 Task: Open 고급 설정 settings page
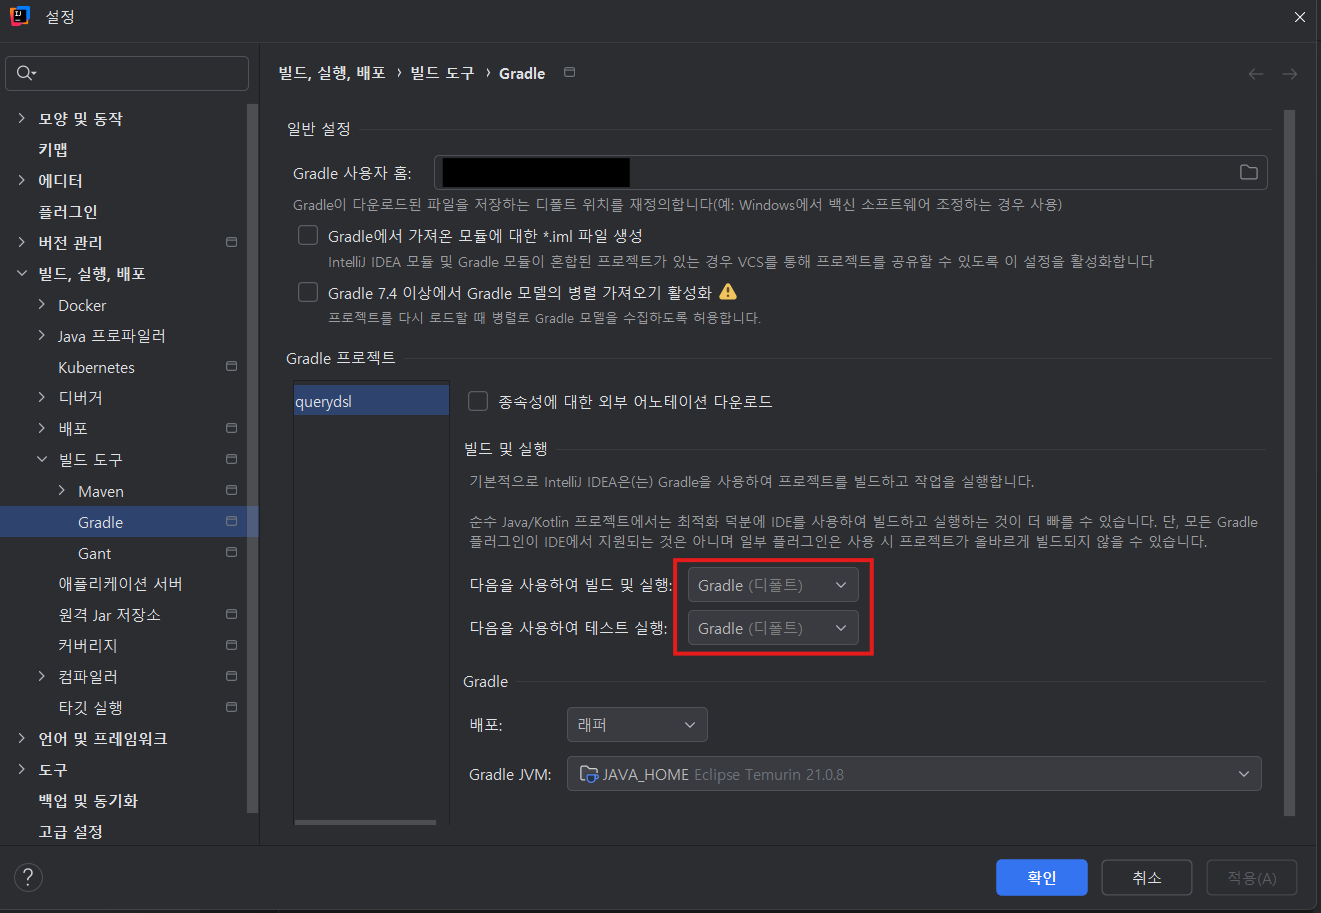pos(70,831)
